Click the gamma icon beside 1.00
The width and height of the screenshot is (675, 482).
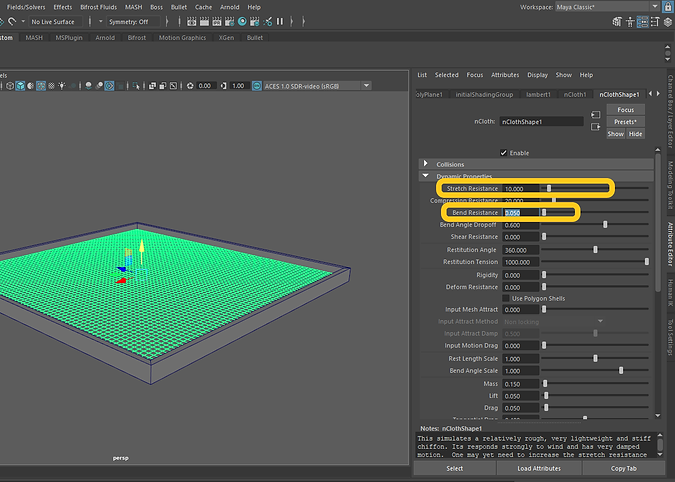coord(223,86)
